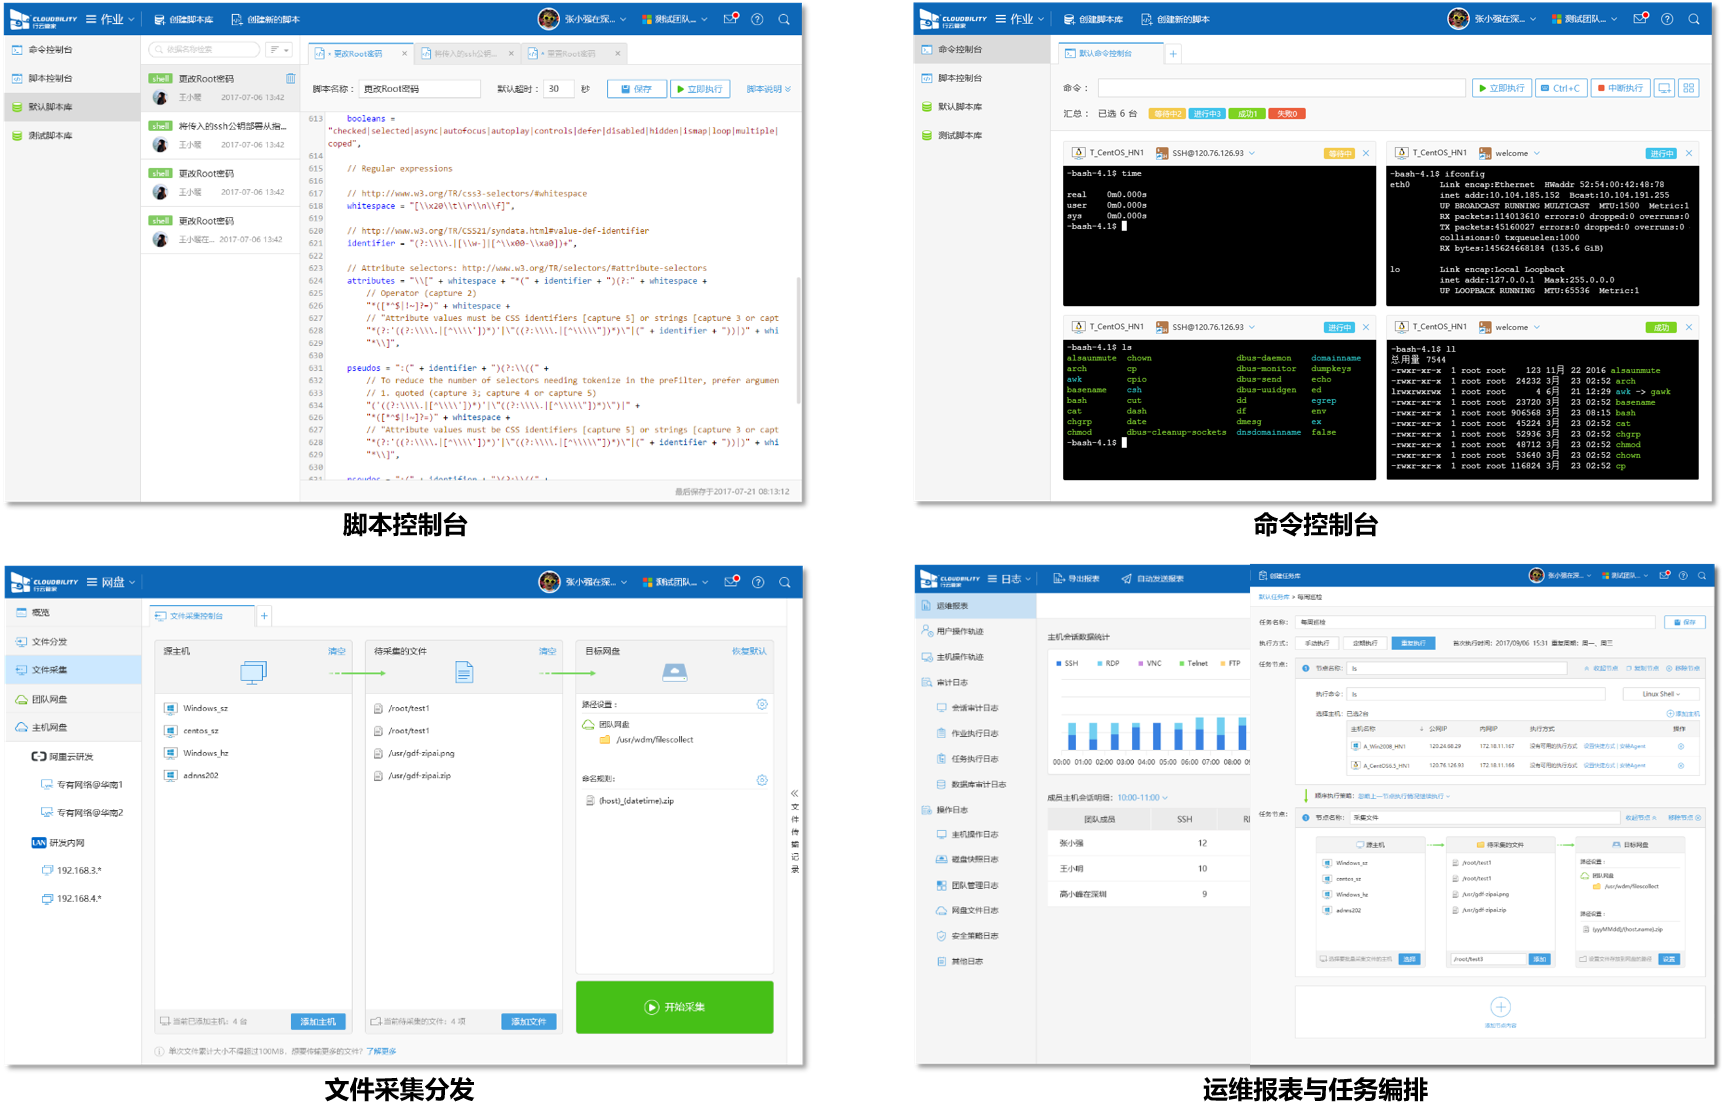
Task: Delete the selected 更改Root密码 script via trash icon
Action: coord(290,79)
